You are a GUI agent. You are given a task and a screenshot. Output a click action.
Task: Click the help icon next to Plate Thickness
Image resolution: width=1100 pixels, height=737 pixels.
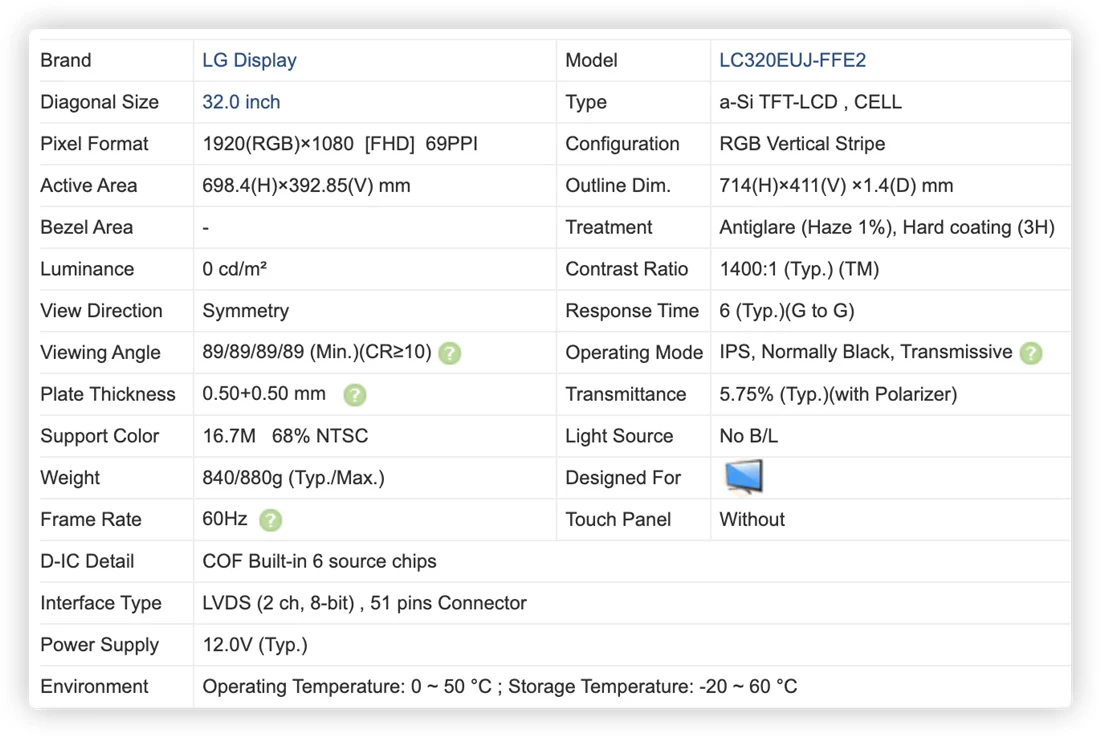pyautogui.click(x=355, y=395)
